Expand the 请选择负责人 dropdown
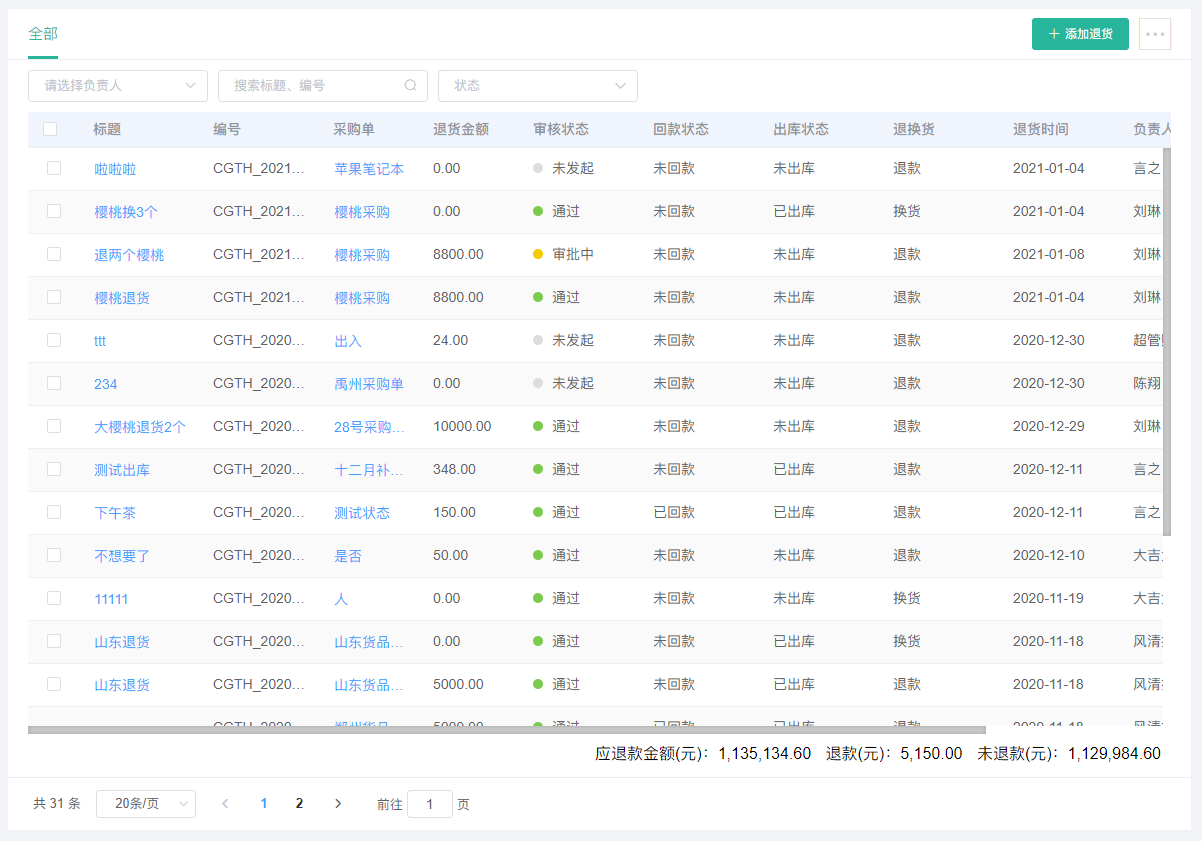1202x841 pixels. 118,86
